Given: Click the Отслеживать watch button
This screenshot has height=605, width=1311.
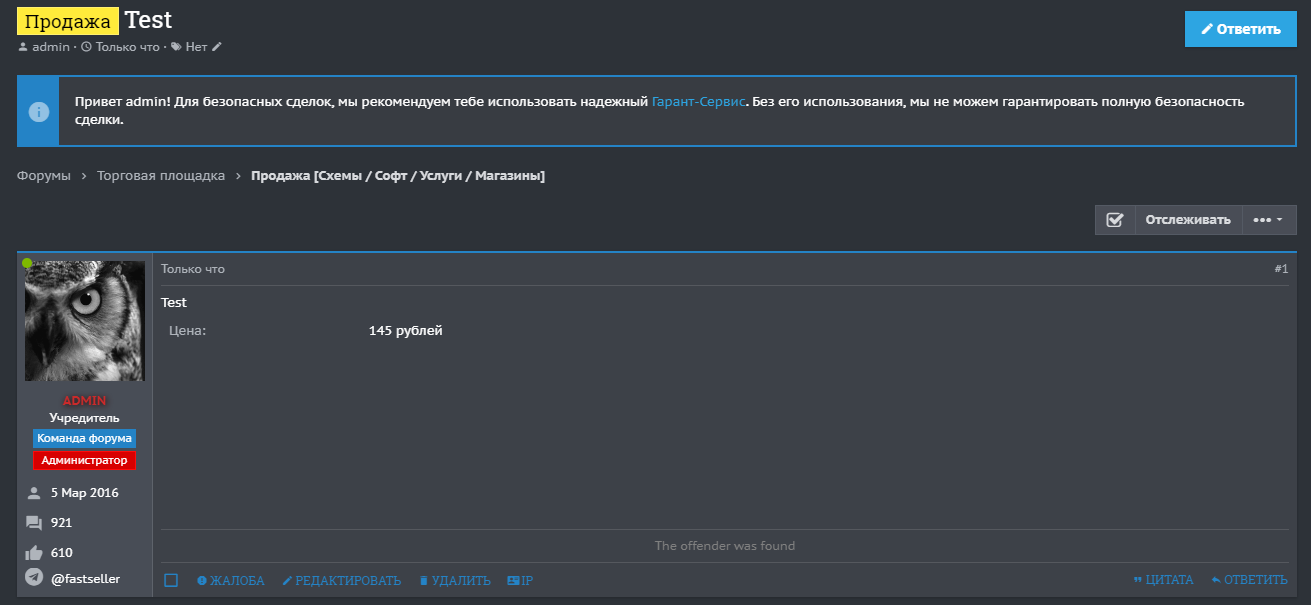Looking at the screenshot, I should click(x=1188, y=220).
